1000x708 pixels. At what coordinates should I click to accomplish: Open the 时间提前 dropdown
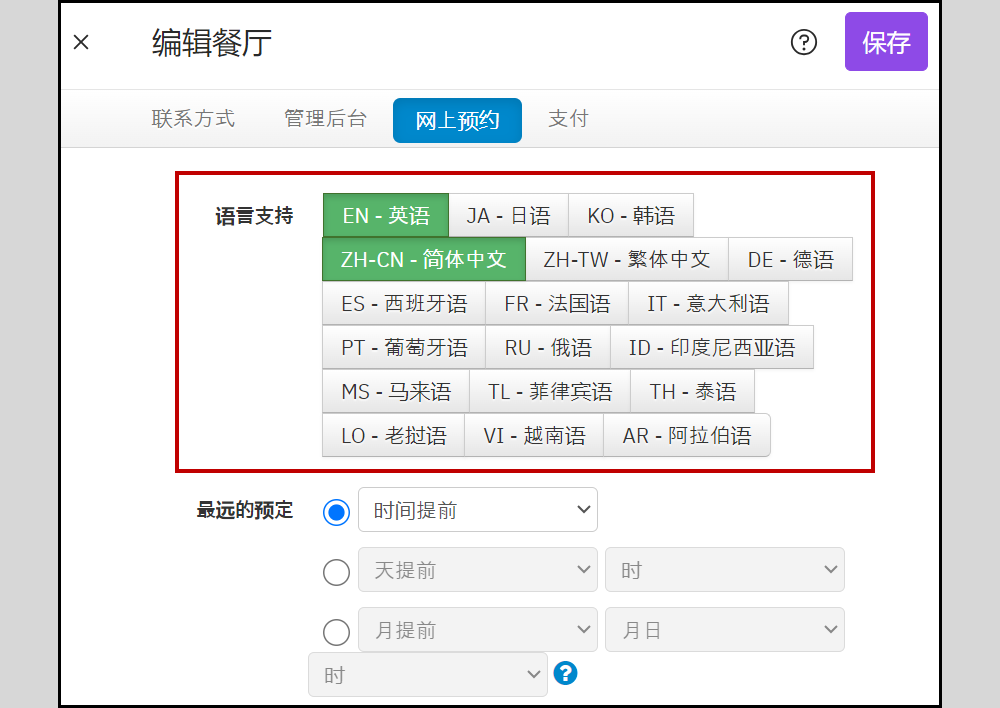coord(478,510)
